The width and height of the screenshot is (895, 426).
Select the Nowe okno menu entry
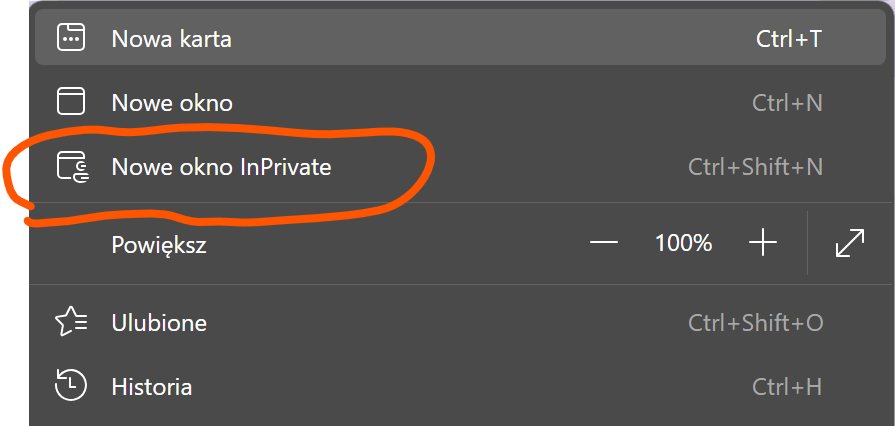click(172, 102)
